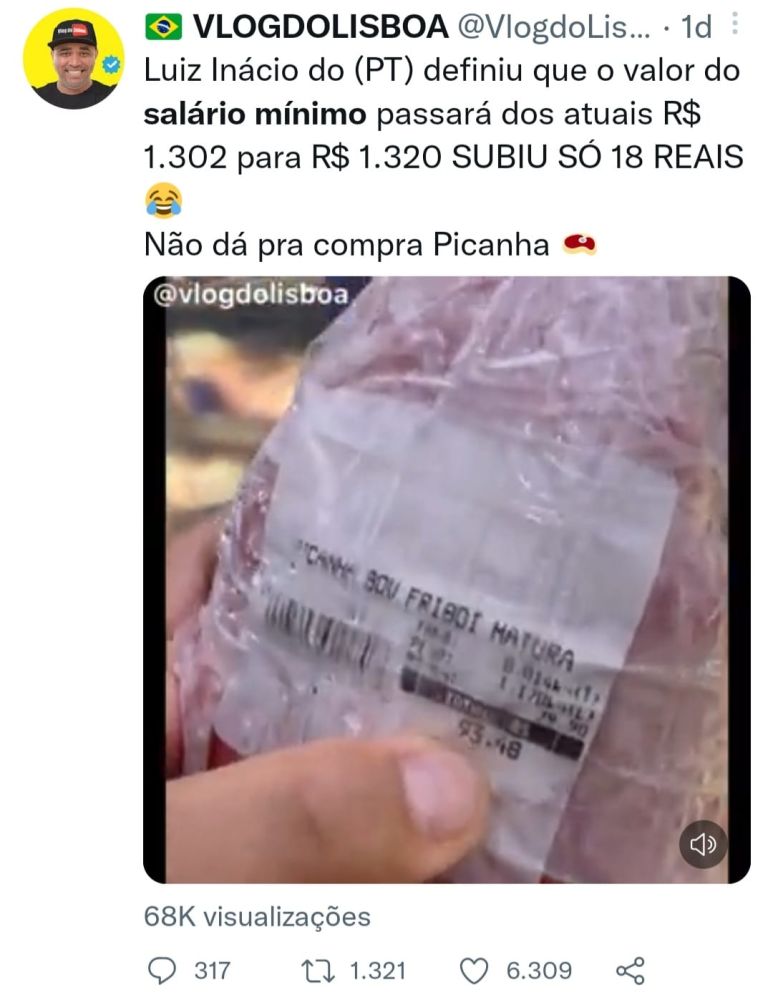Unmute video with the speaker icon
This screenshot has height=1000, width=773.
coord(702,844)
